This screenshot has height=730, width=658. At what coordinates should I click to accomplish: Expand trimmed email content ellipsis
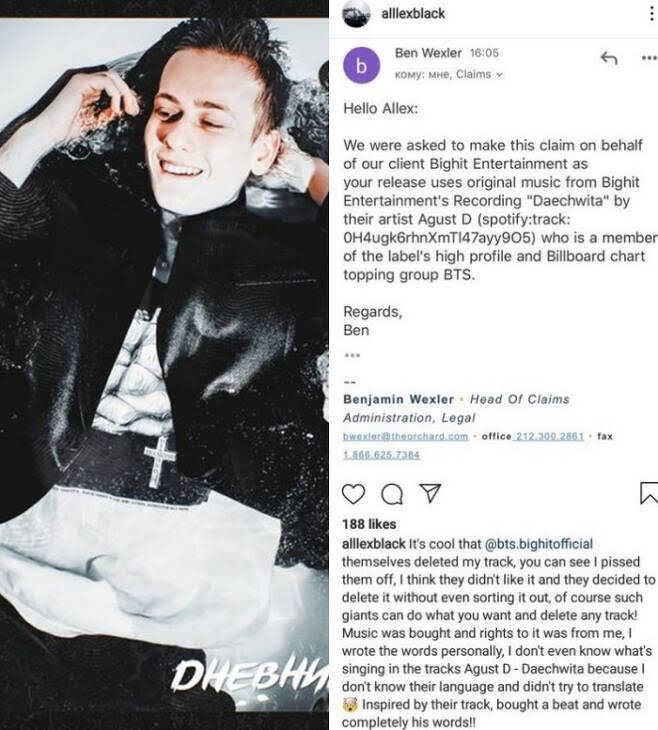pyautogui.click(x=352, y=356)
